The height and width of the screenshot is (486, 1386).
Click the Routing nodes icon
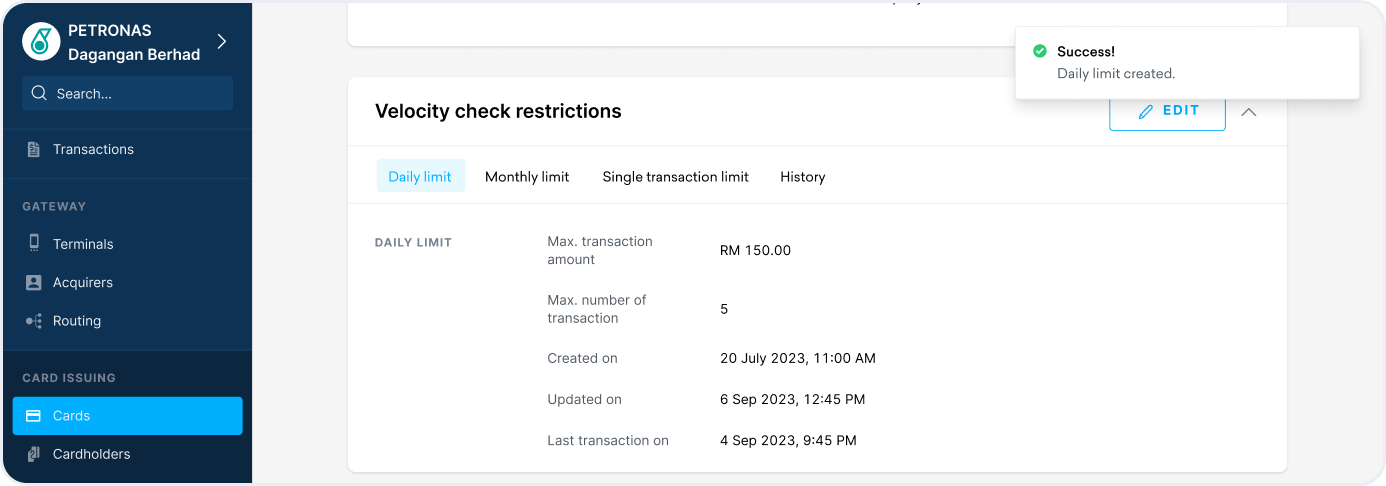coord(34,321)
